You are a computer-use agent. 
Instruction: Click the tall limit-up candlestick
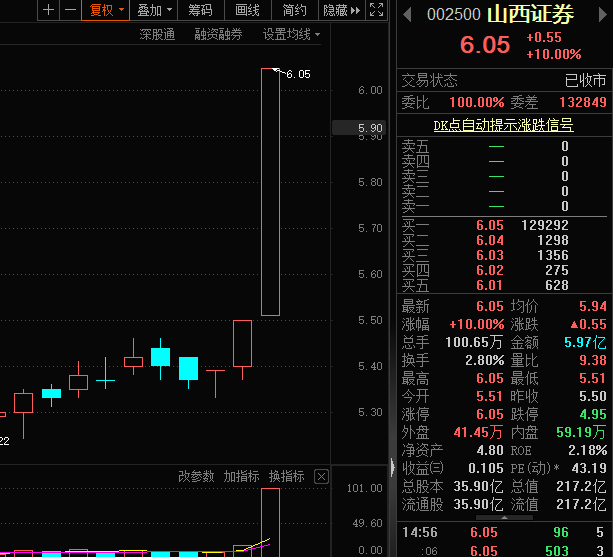(271, 192)
